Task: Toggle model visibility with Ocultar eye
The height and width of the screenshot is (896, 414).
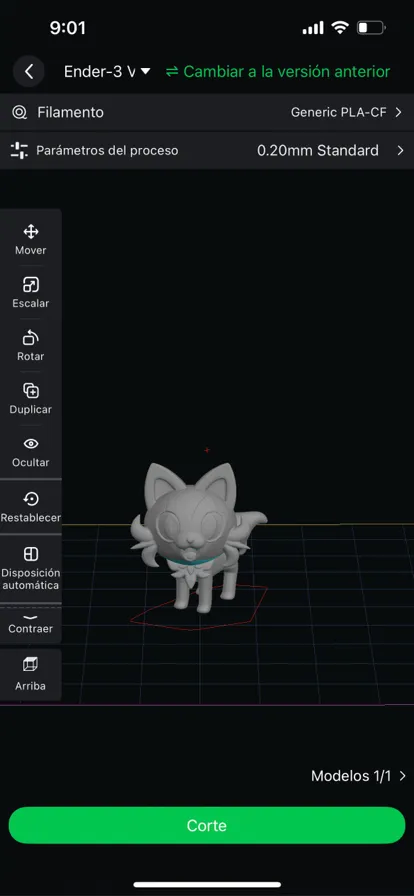Action: point(30,443)
